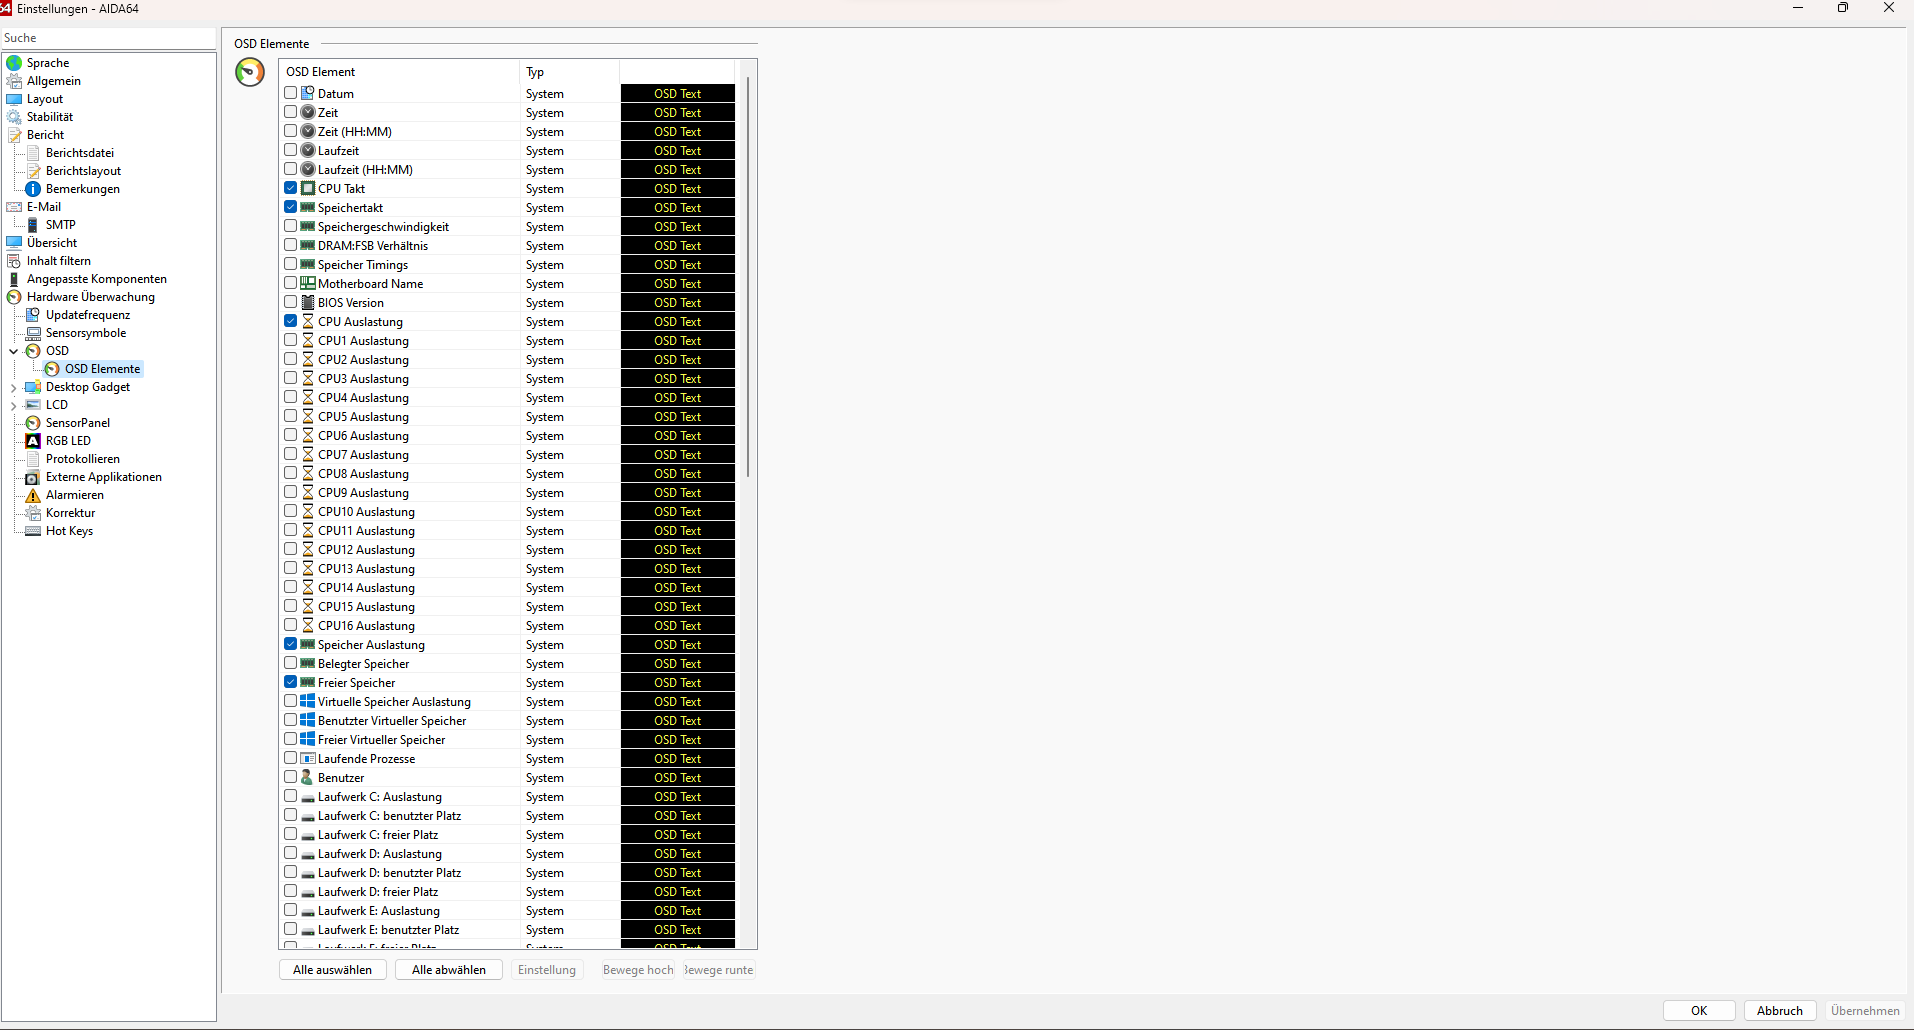Uncheck the Speichertakt checkbox
1914x1030 pixels.
tap(291, 207)
